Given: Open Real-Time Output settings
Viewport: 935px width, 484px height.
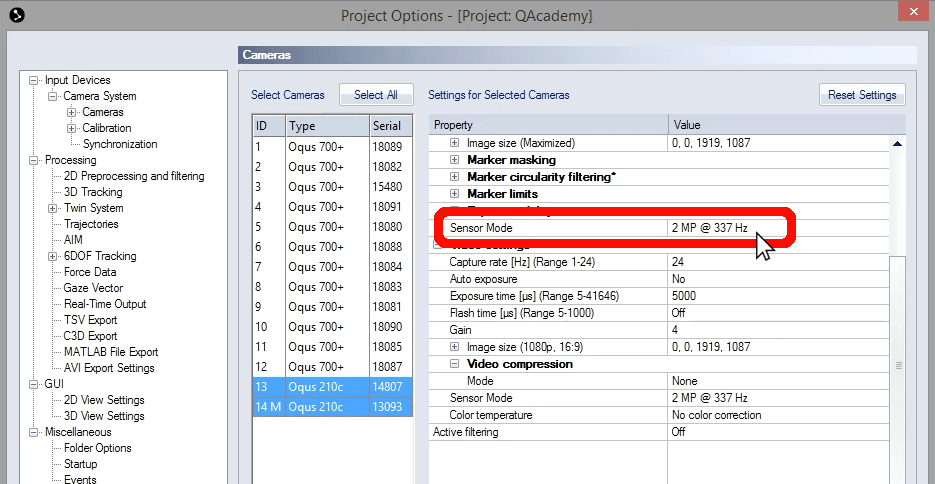Looking at the screenshot, I should coord(105,304).
